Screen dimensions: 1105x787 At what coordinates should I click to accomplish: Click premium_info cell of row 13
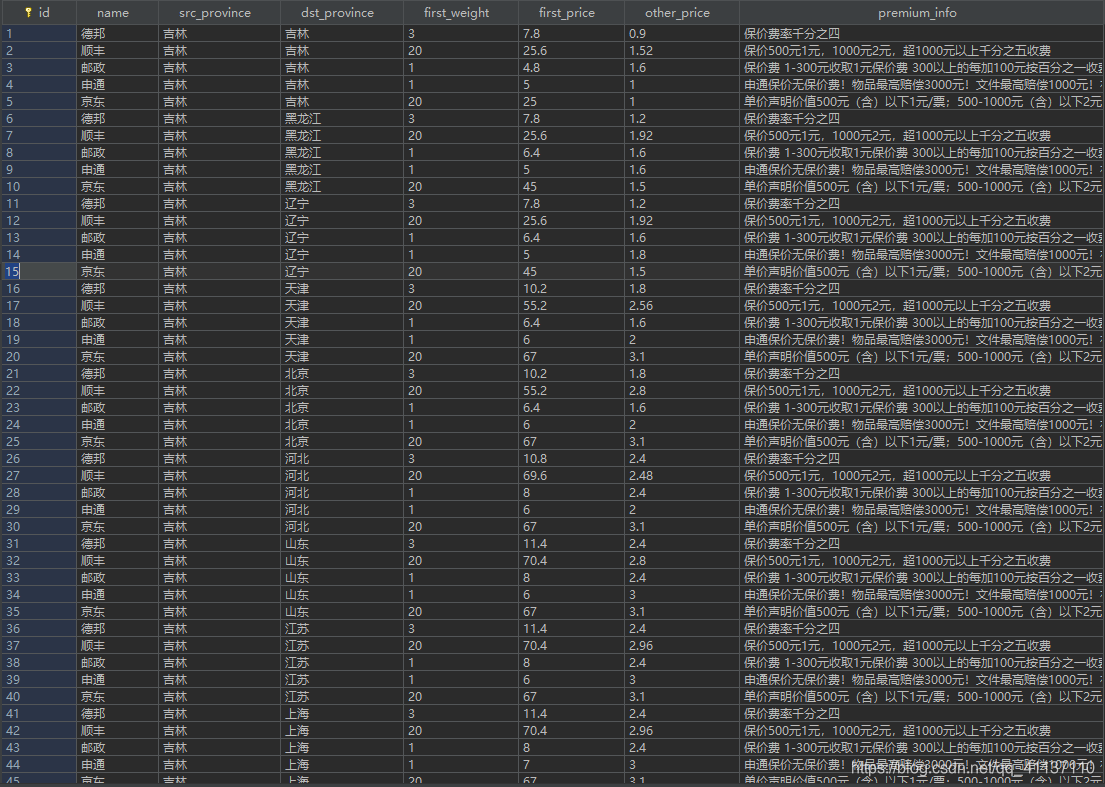point(922,237)
